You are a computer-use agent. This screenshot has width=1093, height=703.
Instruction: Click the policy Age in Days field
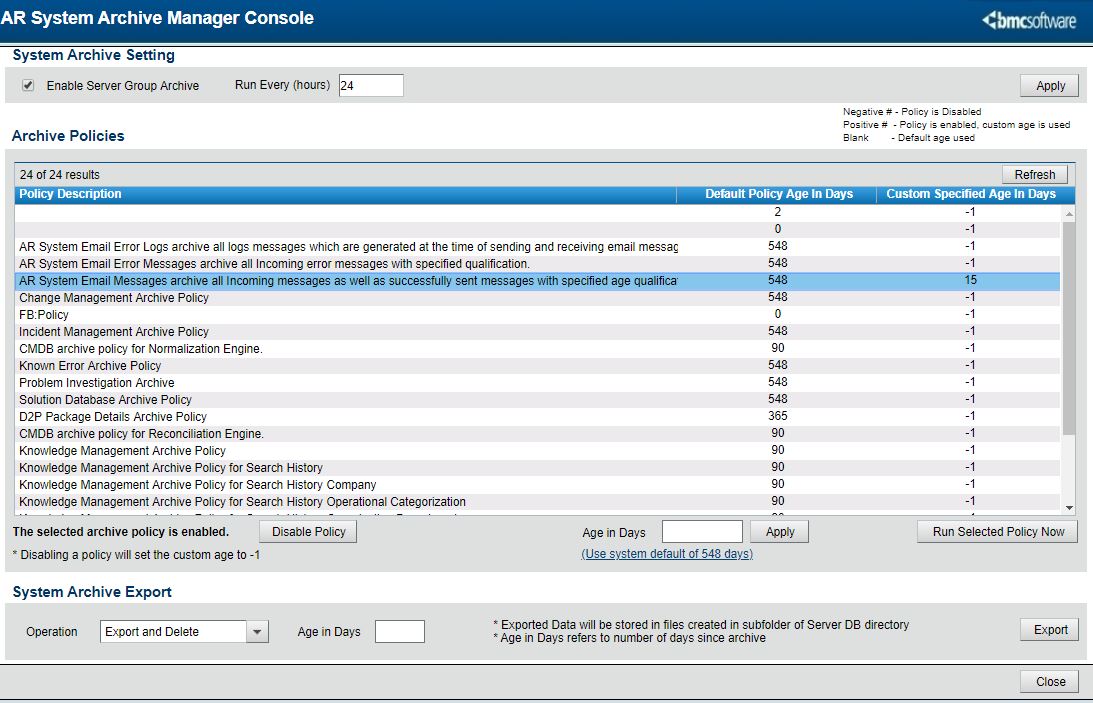(702, 532)
